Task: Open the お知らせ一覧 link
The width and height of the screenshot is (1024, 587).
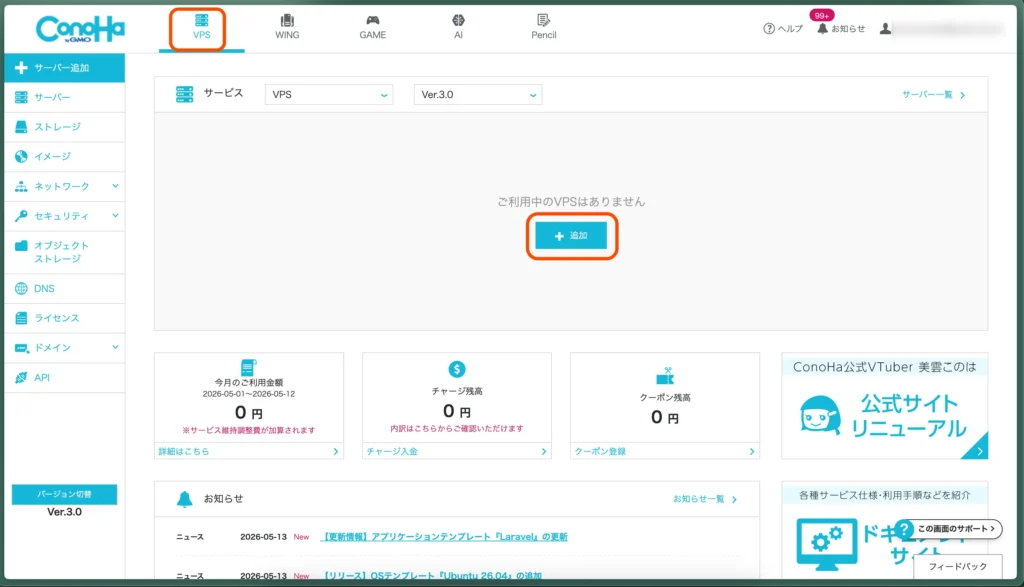Action: 705,499
